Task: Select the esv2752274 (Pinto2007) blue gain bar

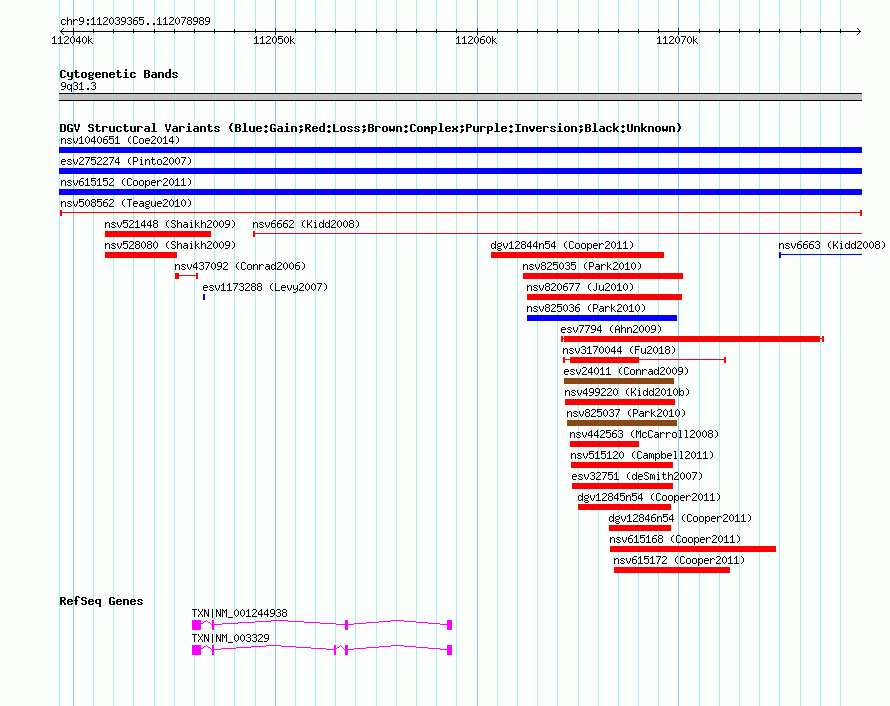Action: coord(460,171)
